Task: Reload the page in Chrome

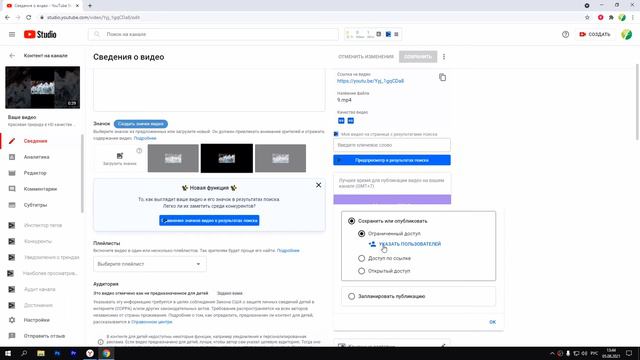Action: (29, 18)
